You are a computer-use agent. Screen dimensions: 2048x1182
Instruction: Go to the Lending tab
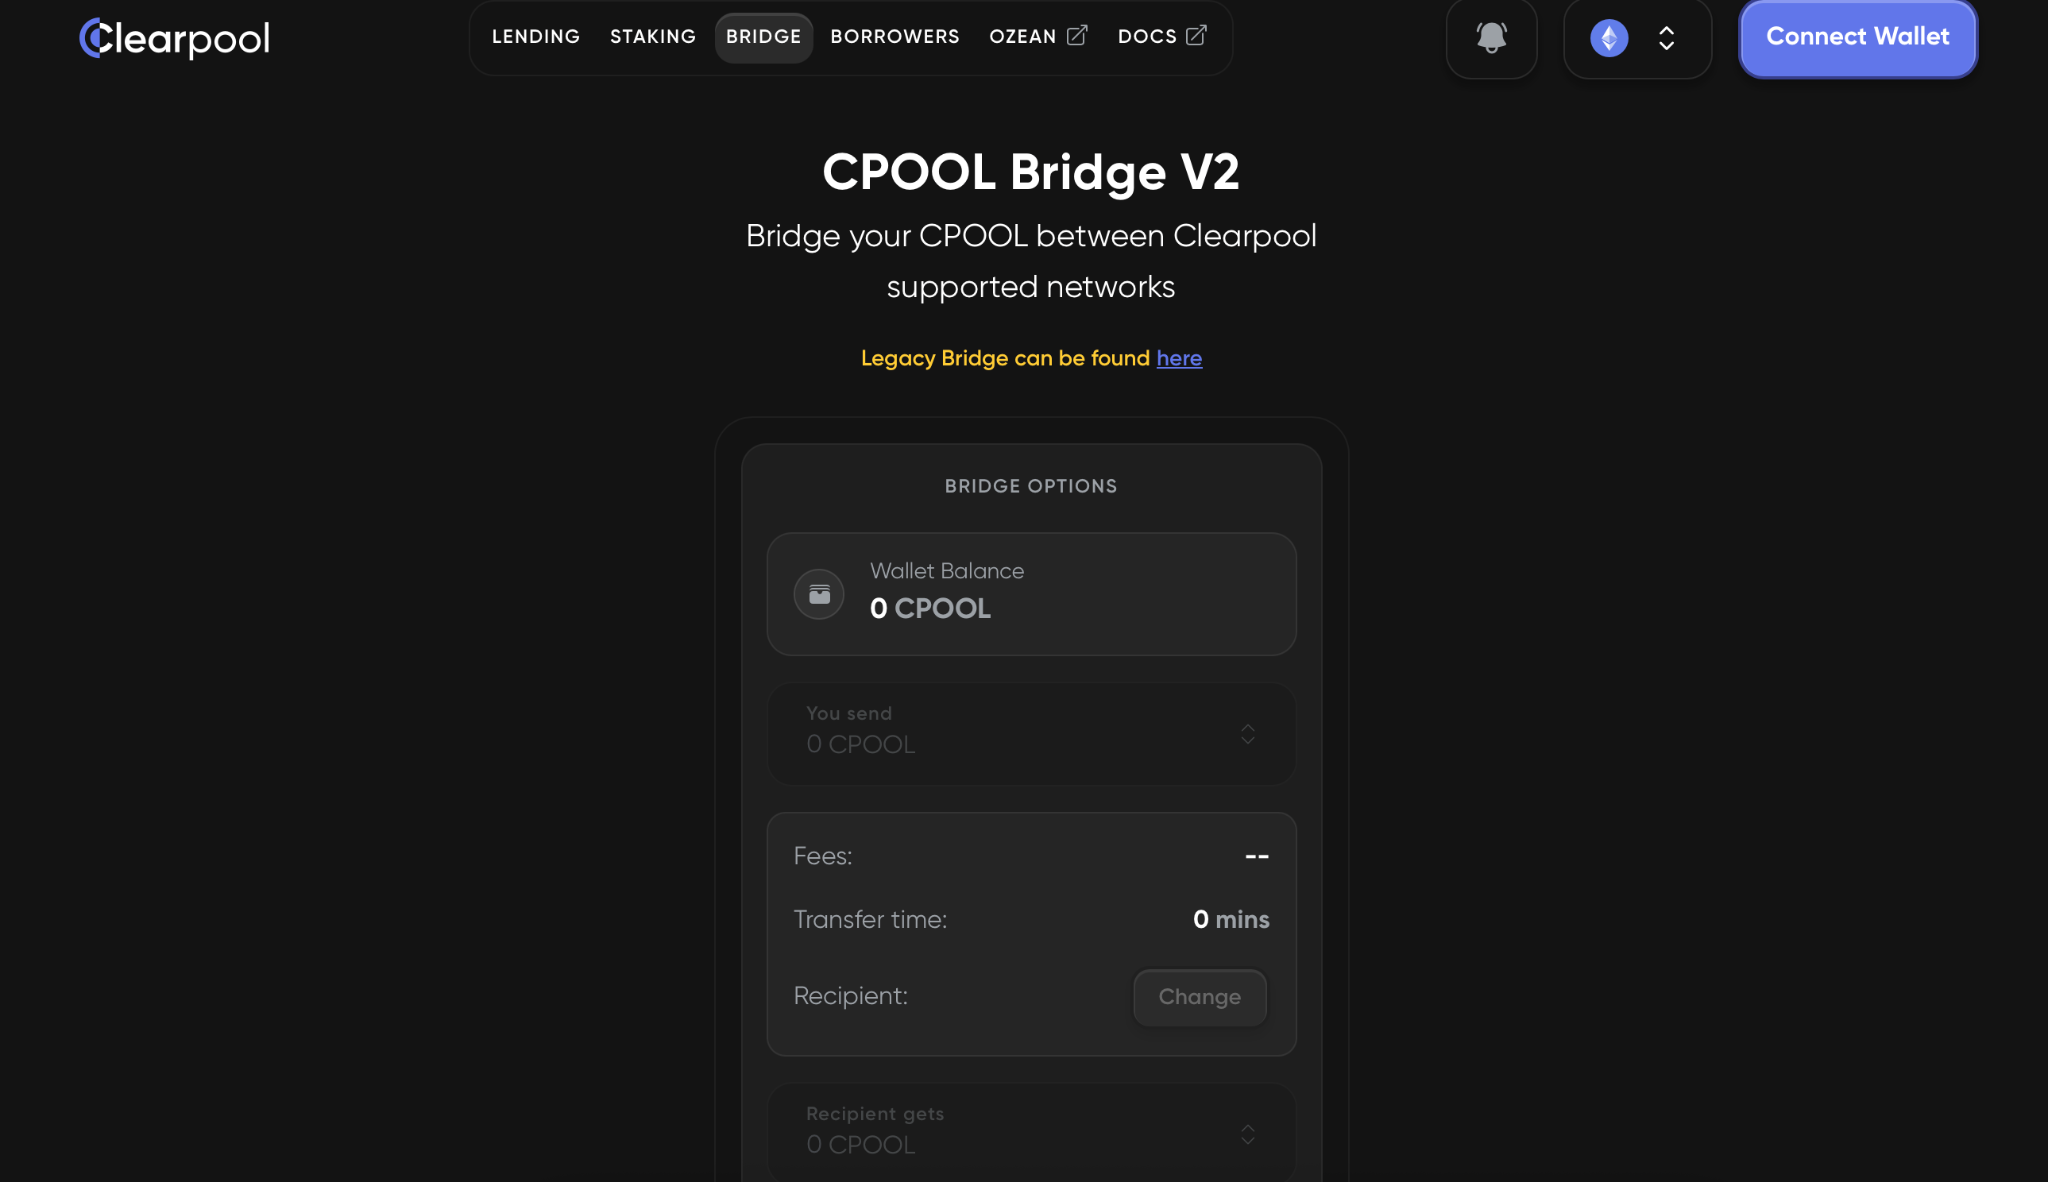pyautogui.click(x=536, y=37)
